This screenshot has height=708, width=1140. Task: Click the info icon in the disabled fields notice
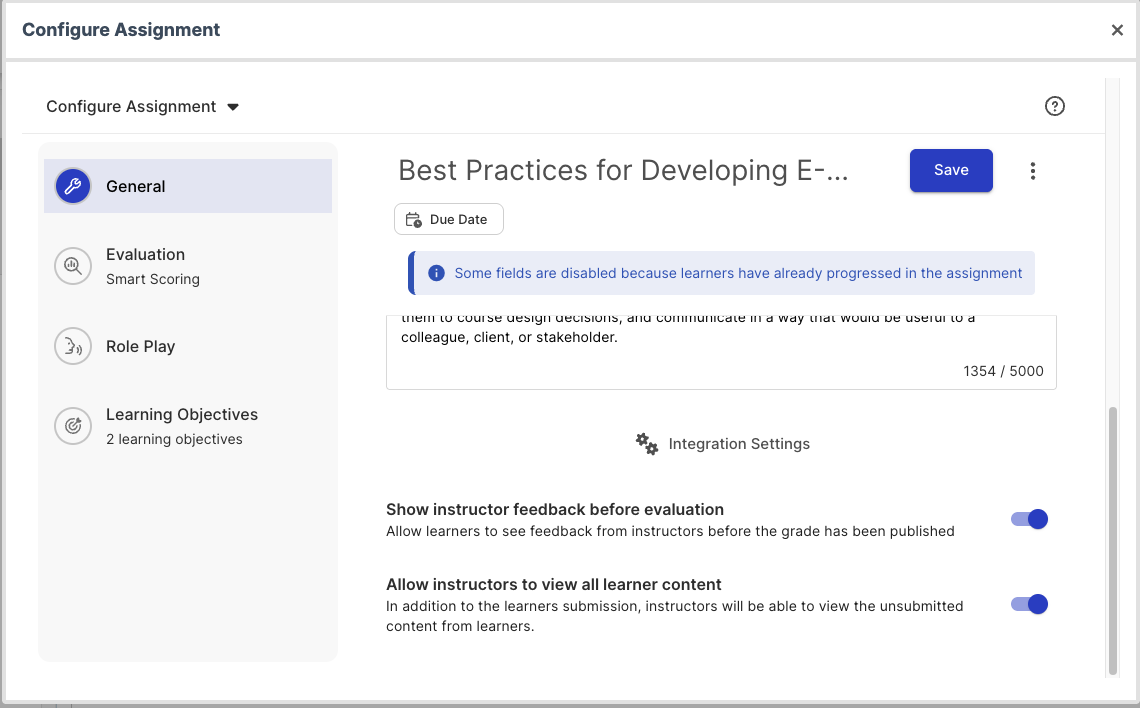coord(436,273)
